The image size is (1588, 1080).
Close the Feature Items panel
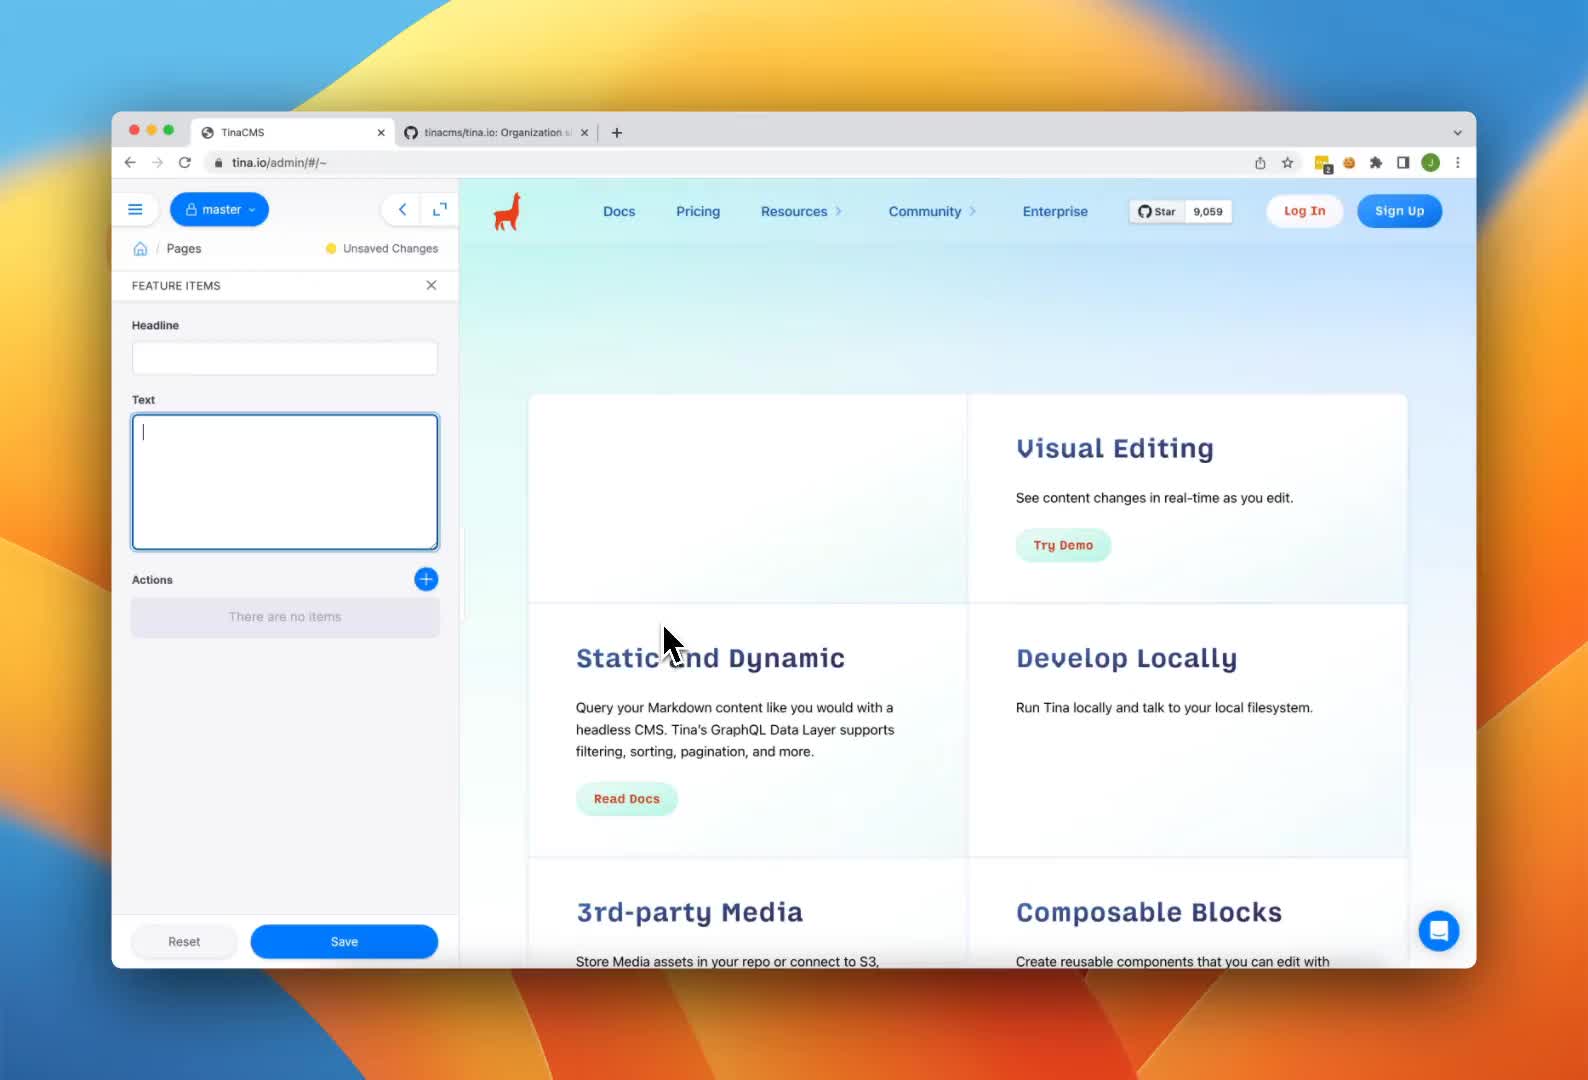(x=431, y=285)
